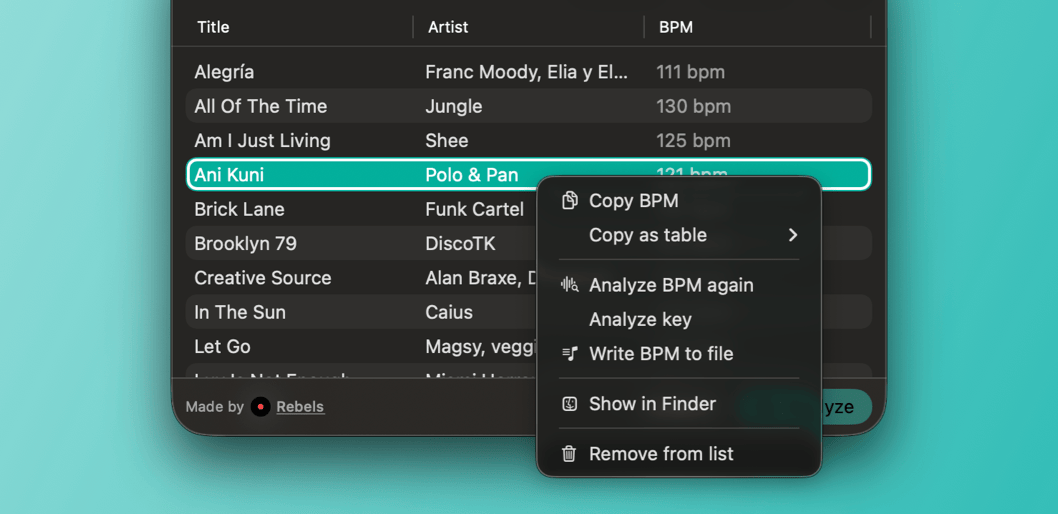Sort by the Title column header
Image resolution: width=1058 pixels, height=514 pixels.
[213, 27]
